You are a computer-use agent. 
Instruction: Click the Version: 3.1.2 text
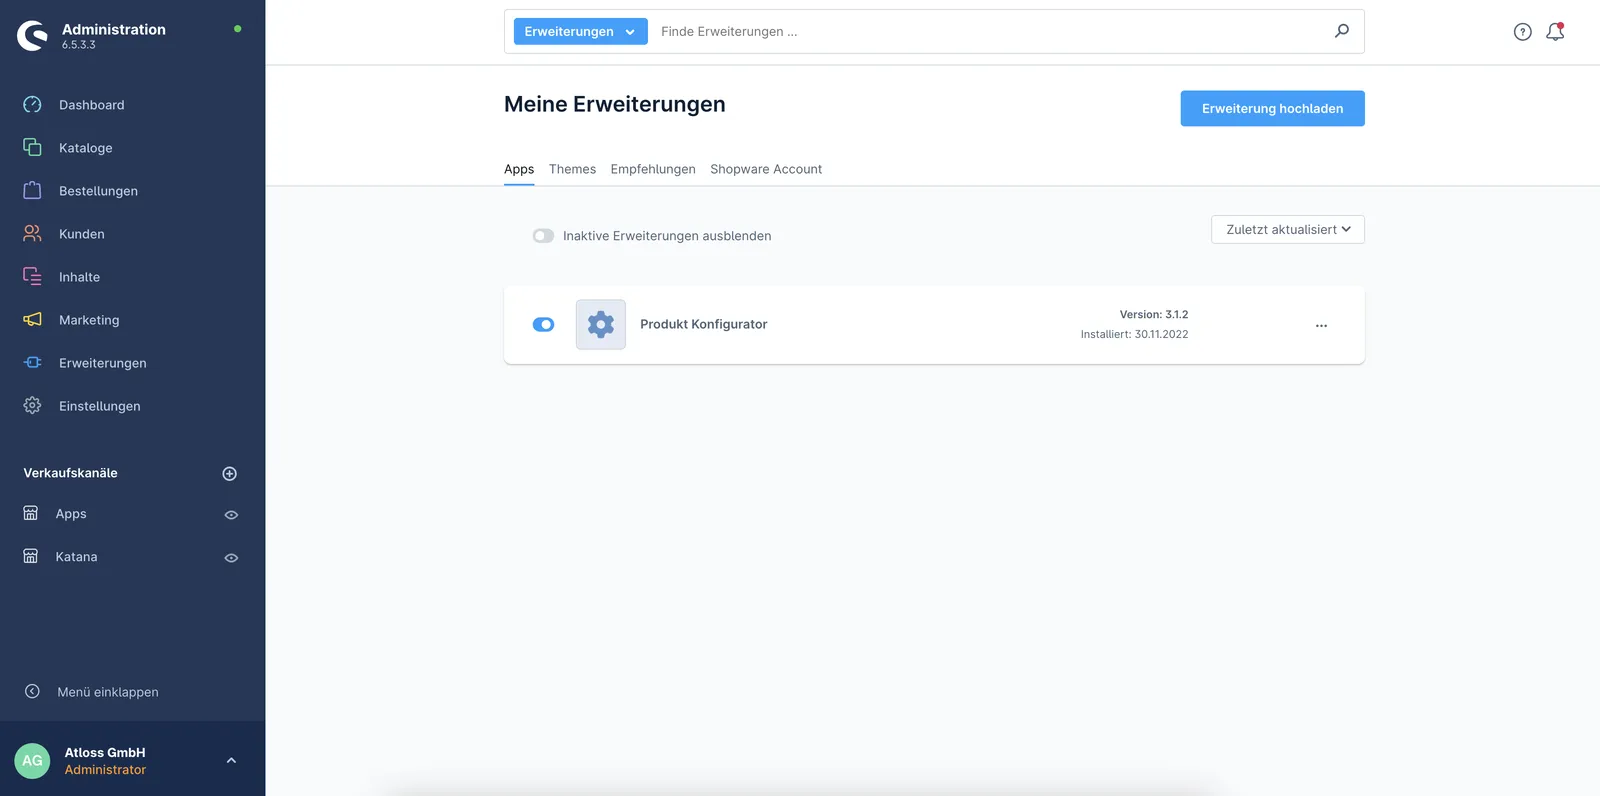[x=1154, y=315]
